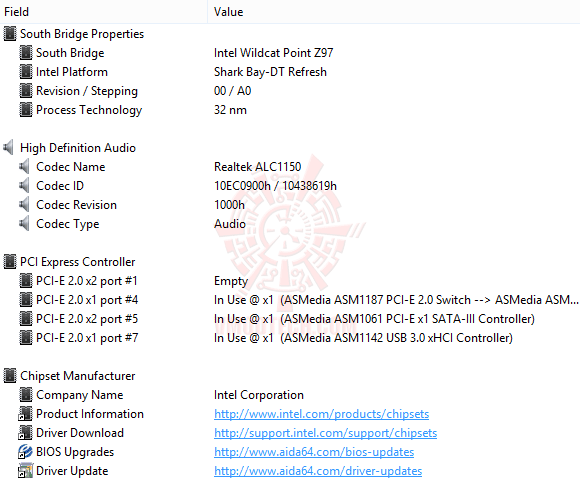
Task: Click the South Bridge Properties chip icon
Action: (x=10, y=34)
